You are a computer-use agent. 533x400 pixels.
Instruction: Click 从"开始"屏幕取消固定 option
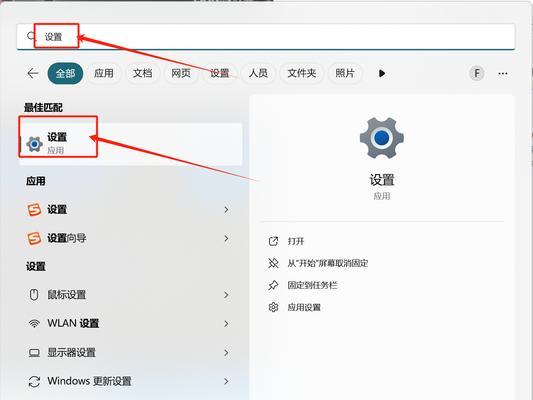(328, 263)
